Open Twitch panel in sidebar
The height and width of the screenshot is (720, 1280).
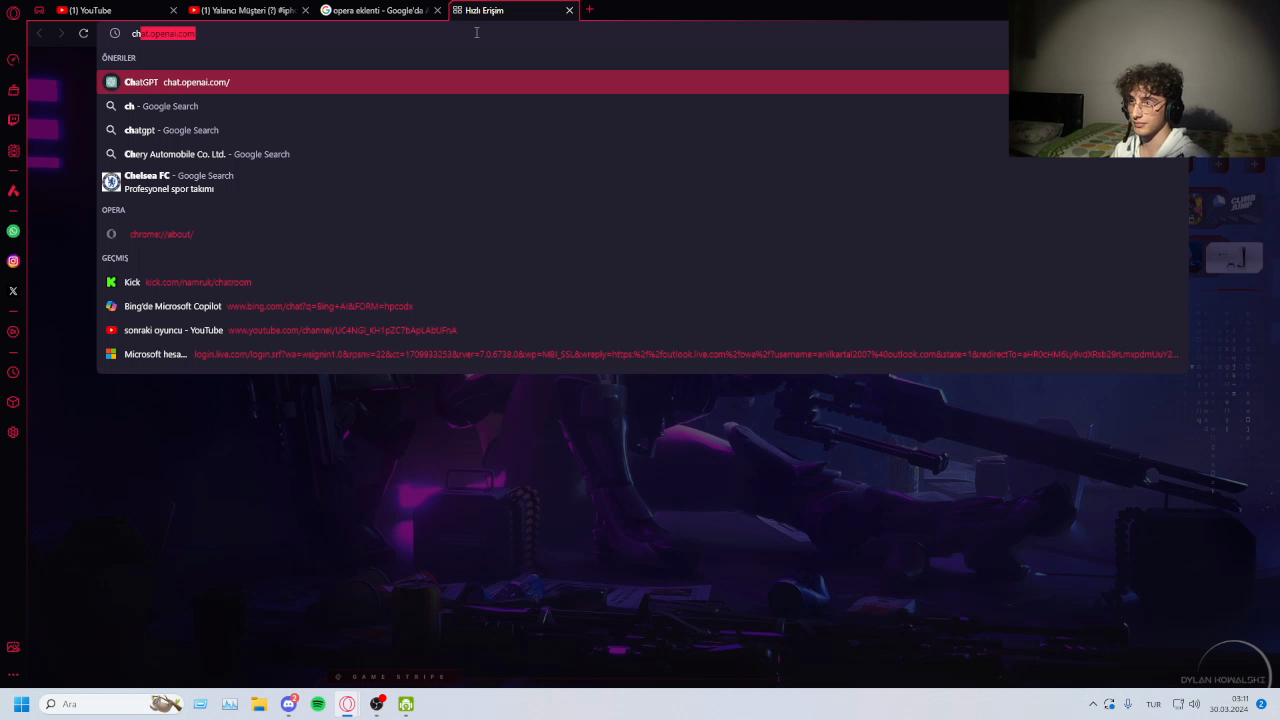[x=13, y=120]
